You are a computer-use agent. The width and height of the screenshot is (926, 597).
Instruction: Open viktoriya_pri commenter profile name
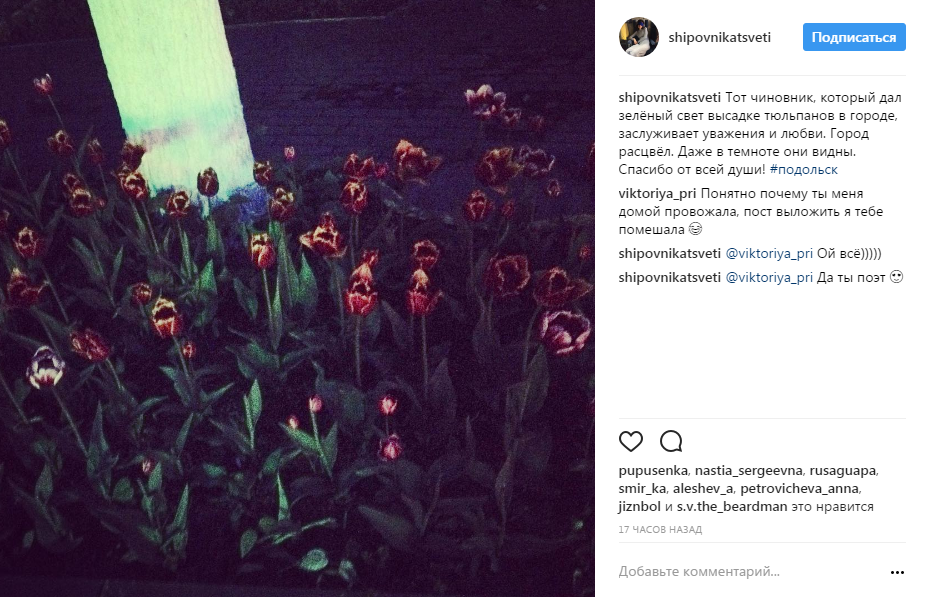(x=657, y=194)
